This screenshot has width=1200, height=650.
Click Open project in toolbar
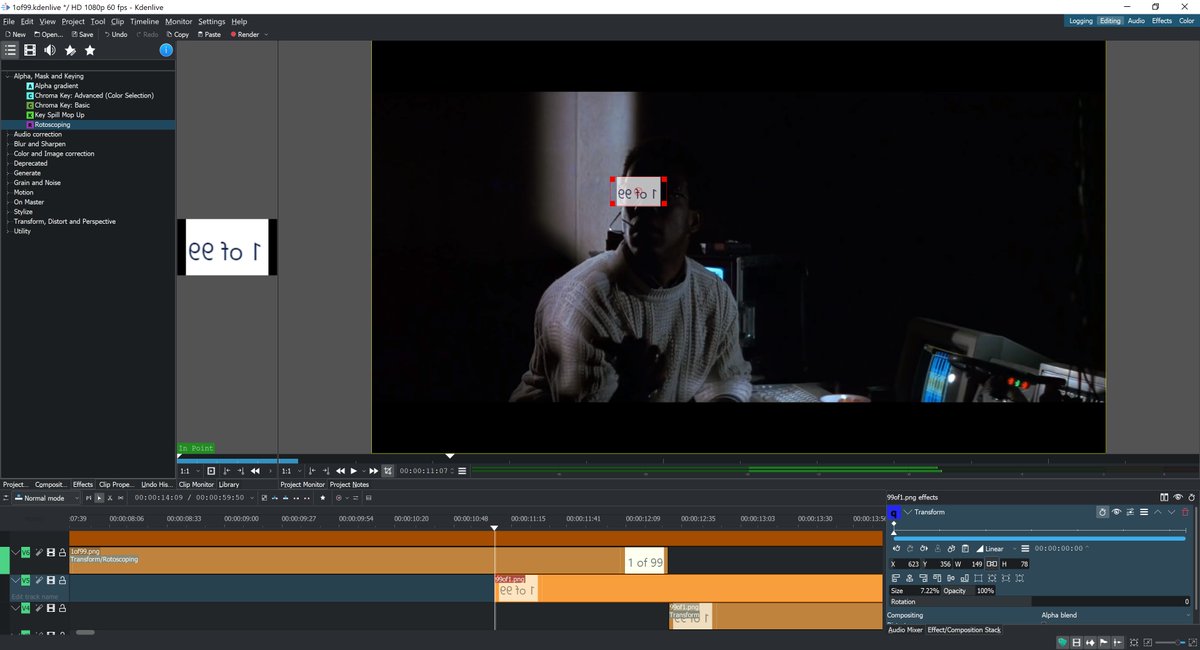(x=47, y=34)
